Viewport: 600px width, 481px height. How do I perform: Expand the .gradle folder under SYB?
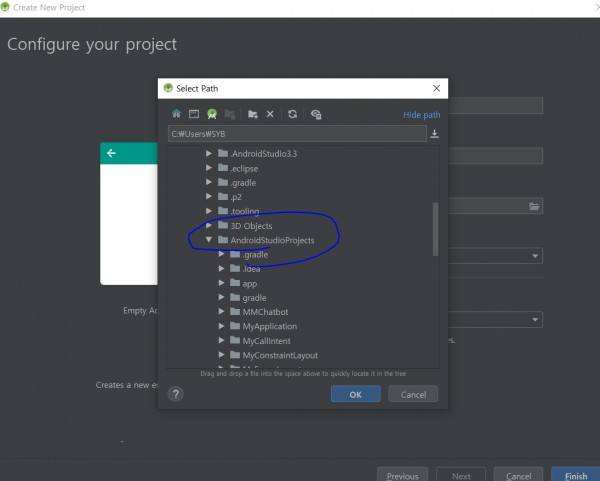coord(209,182)
